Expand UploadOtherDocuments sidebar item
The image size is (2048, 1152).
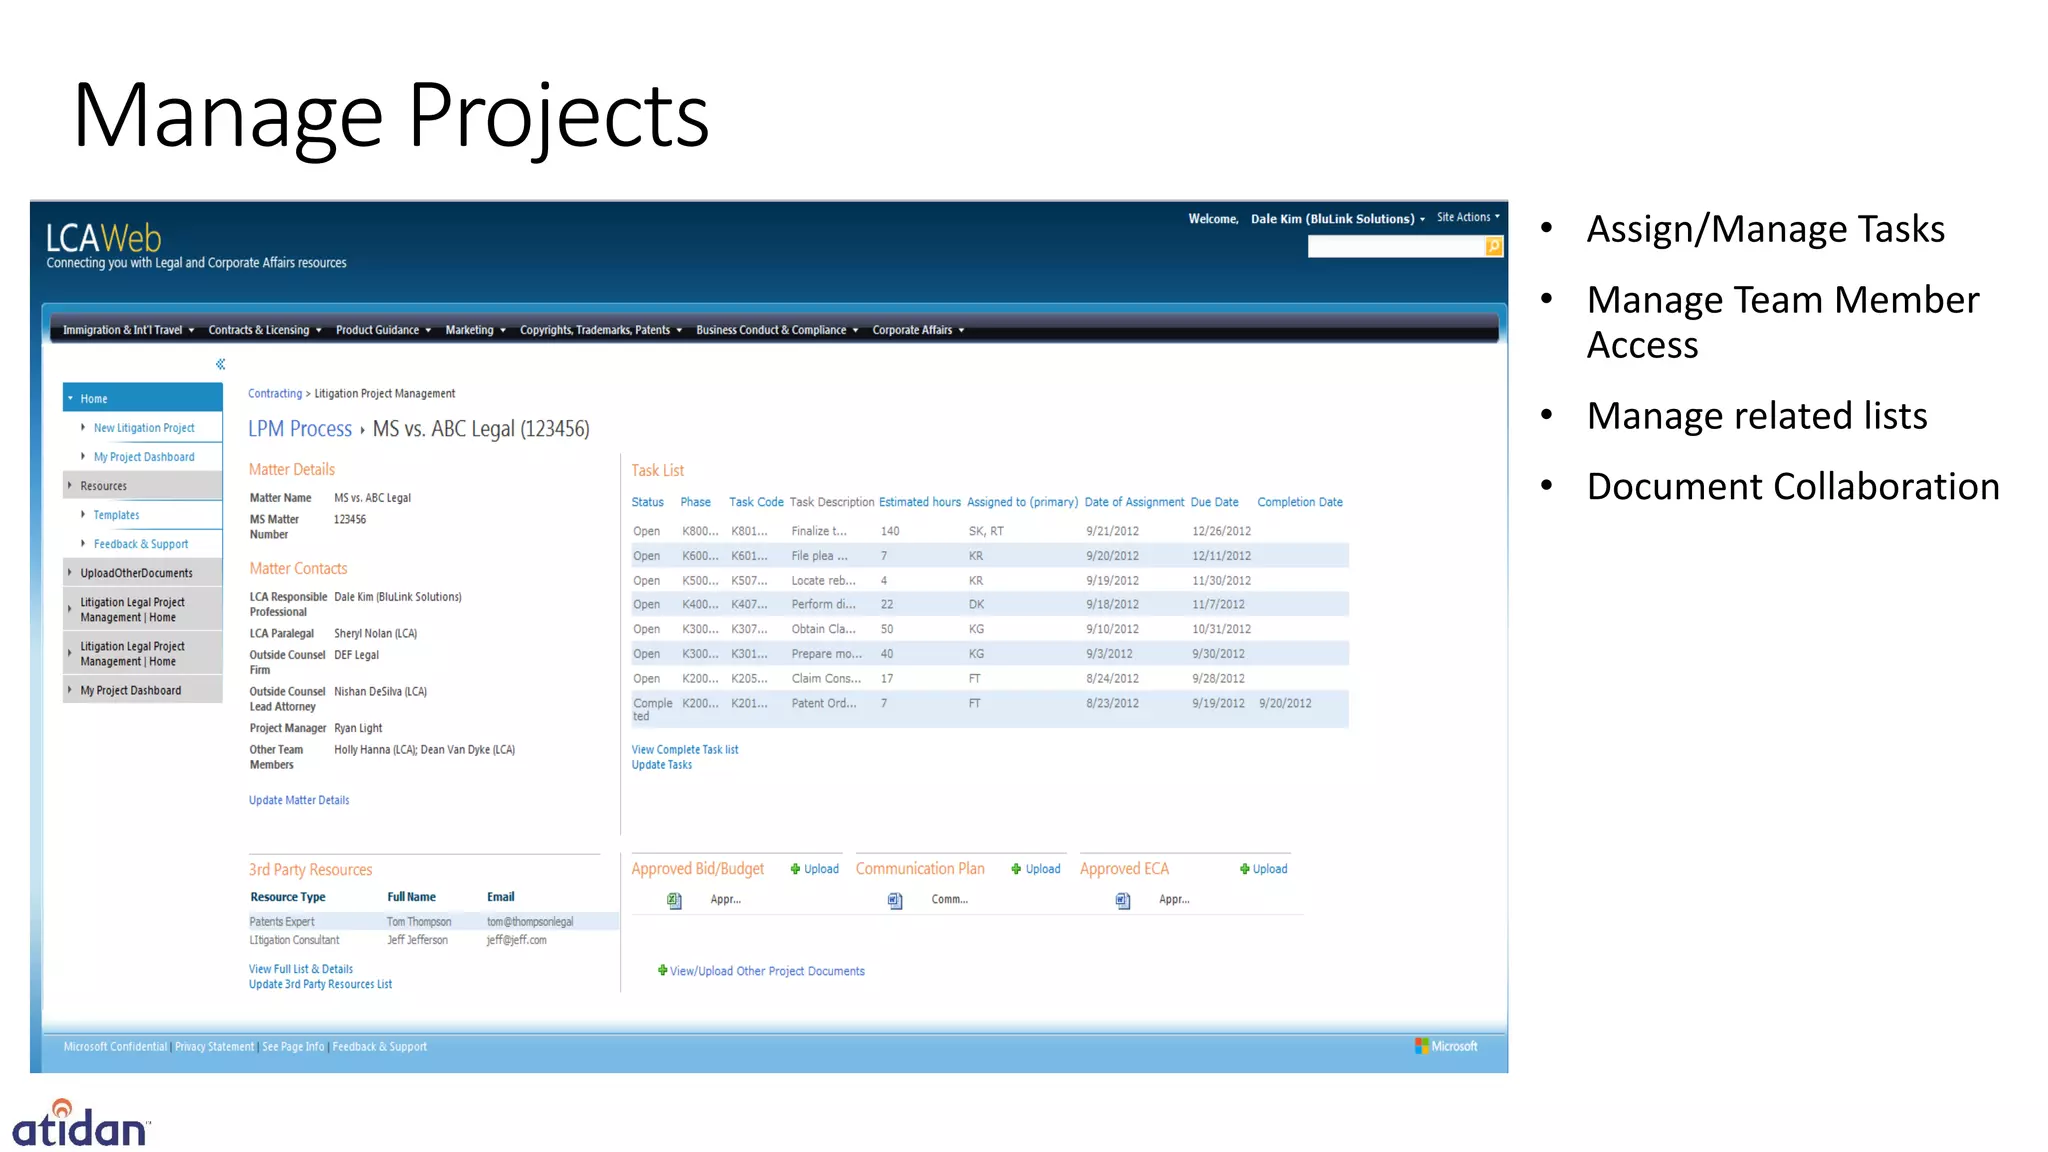[70, 573]
